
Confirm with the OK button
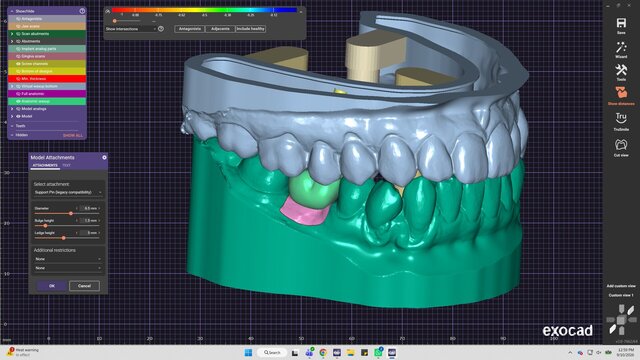click(52, 286)
